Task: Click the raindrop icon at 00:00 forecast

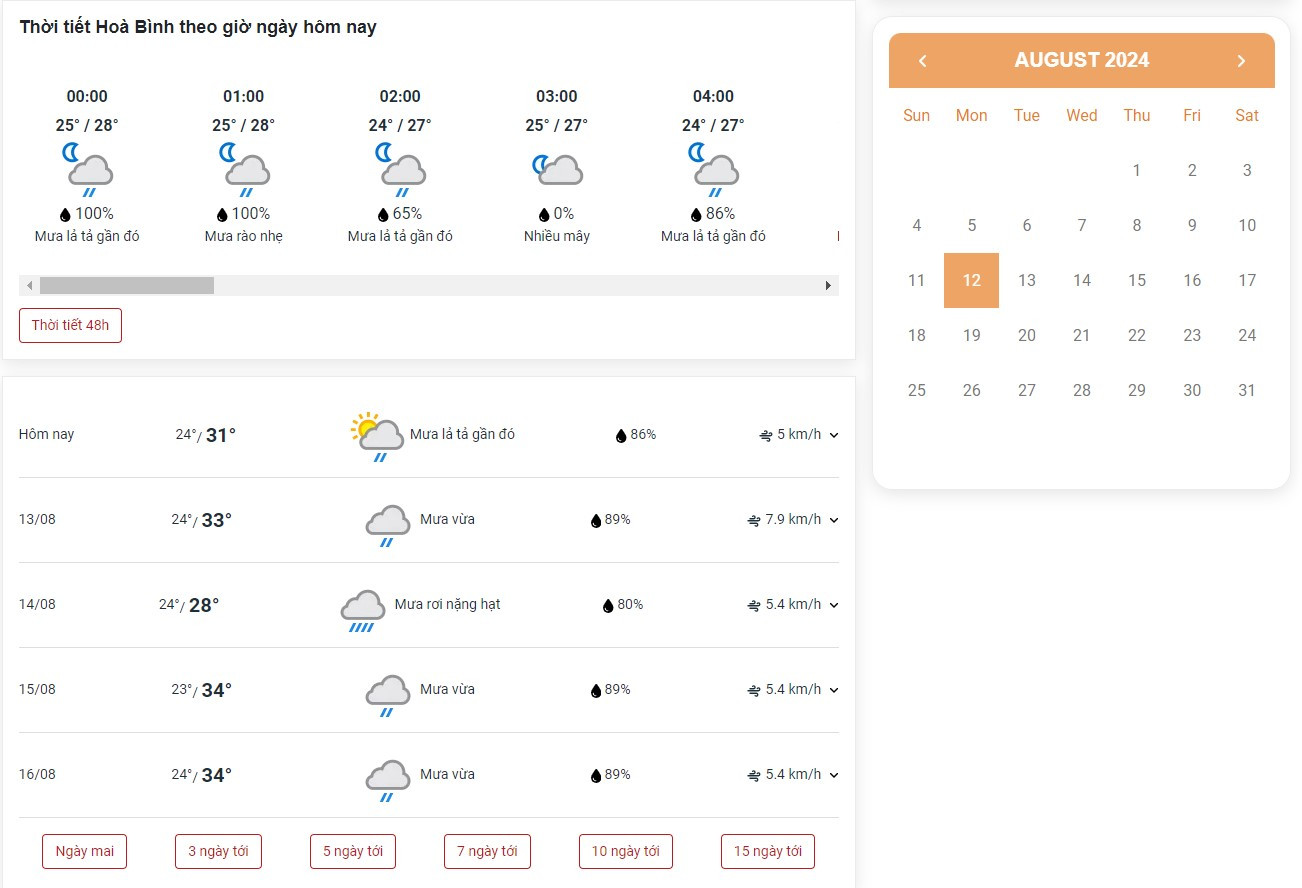Action: tap(66, 214)
